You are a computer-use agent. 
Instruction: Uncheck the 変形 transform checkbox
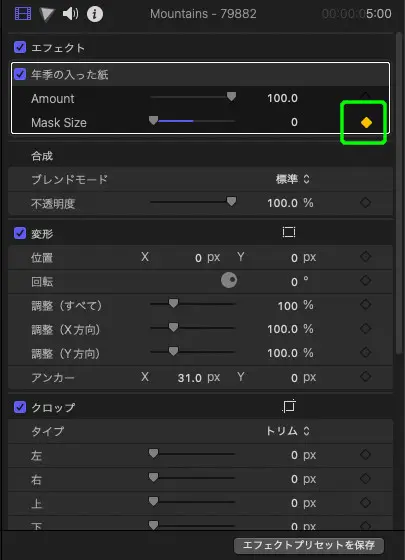tap(20, 234)
